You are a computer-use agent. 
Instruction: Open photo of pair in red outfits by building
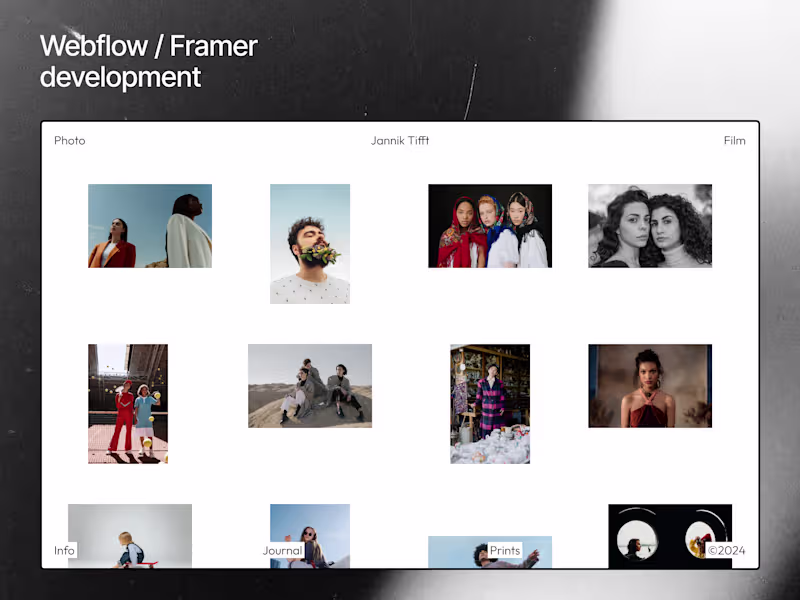[x=128, y=404]
